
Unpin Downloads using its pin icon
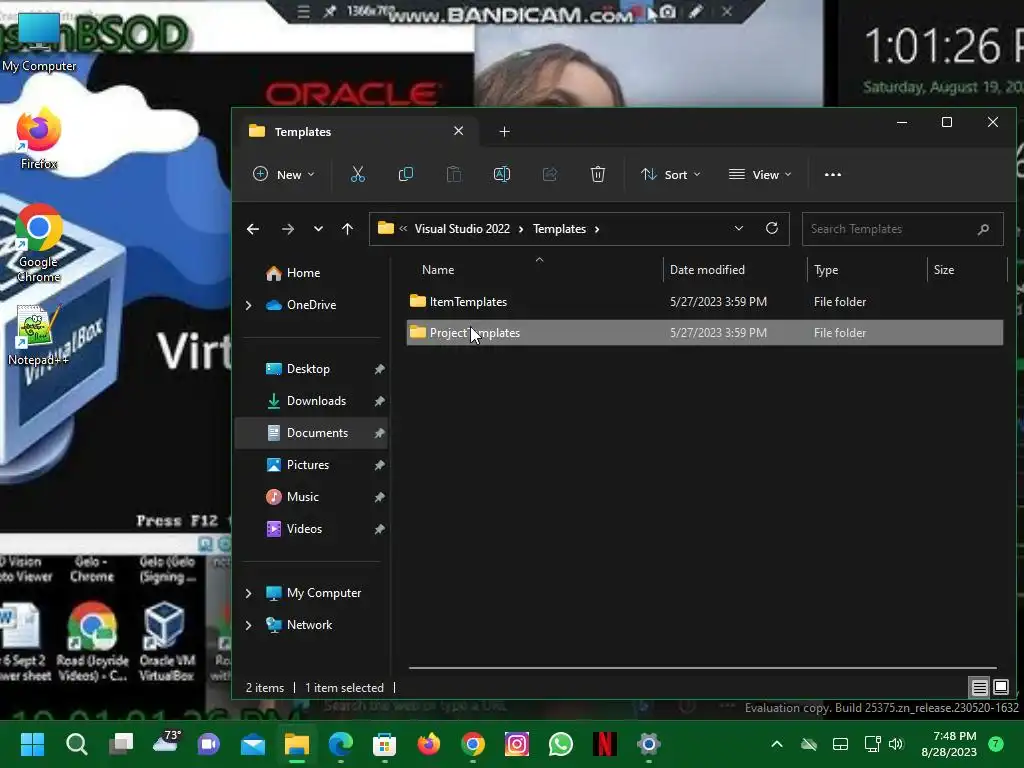point(379,401)
